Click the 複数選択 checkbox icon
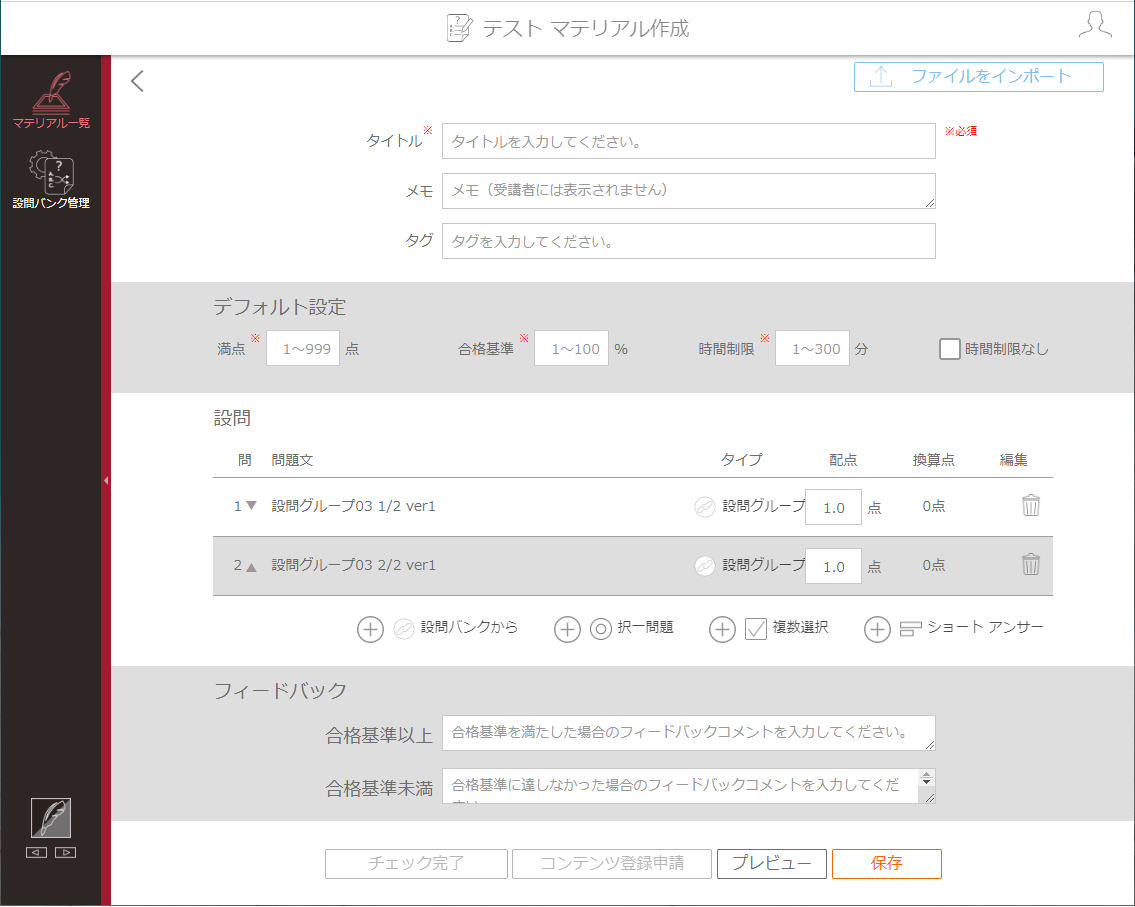Image resolution: width=1135 pixels, height=907 pixels. click(756, 629)
